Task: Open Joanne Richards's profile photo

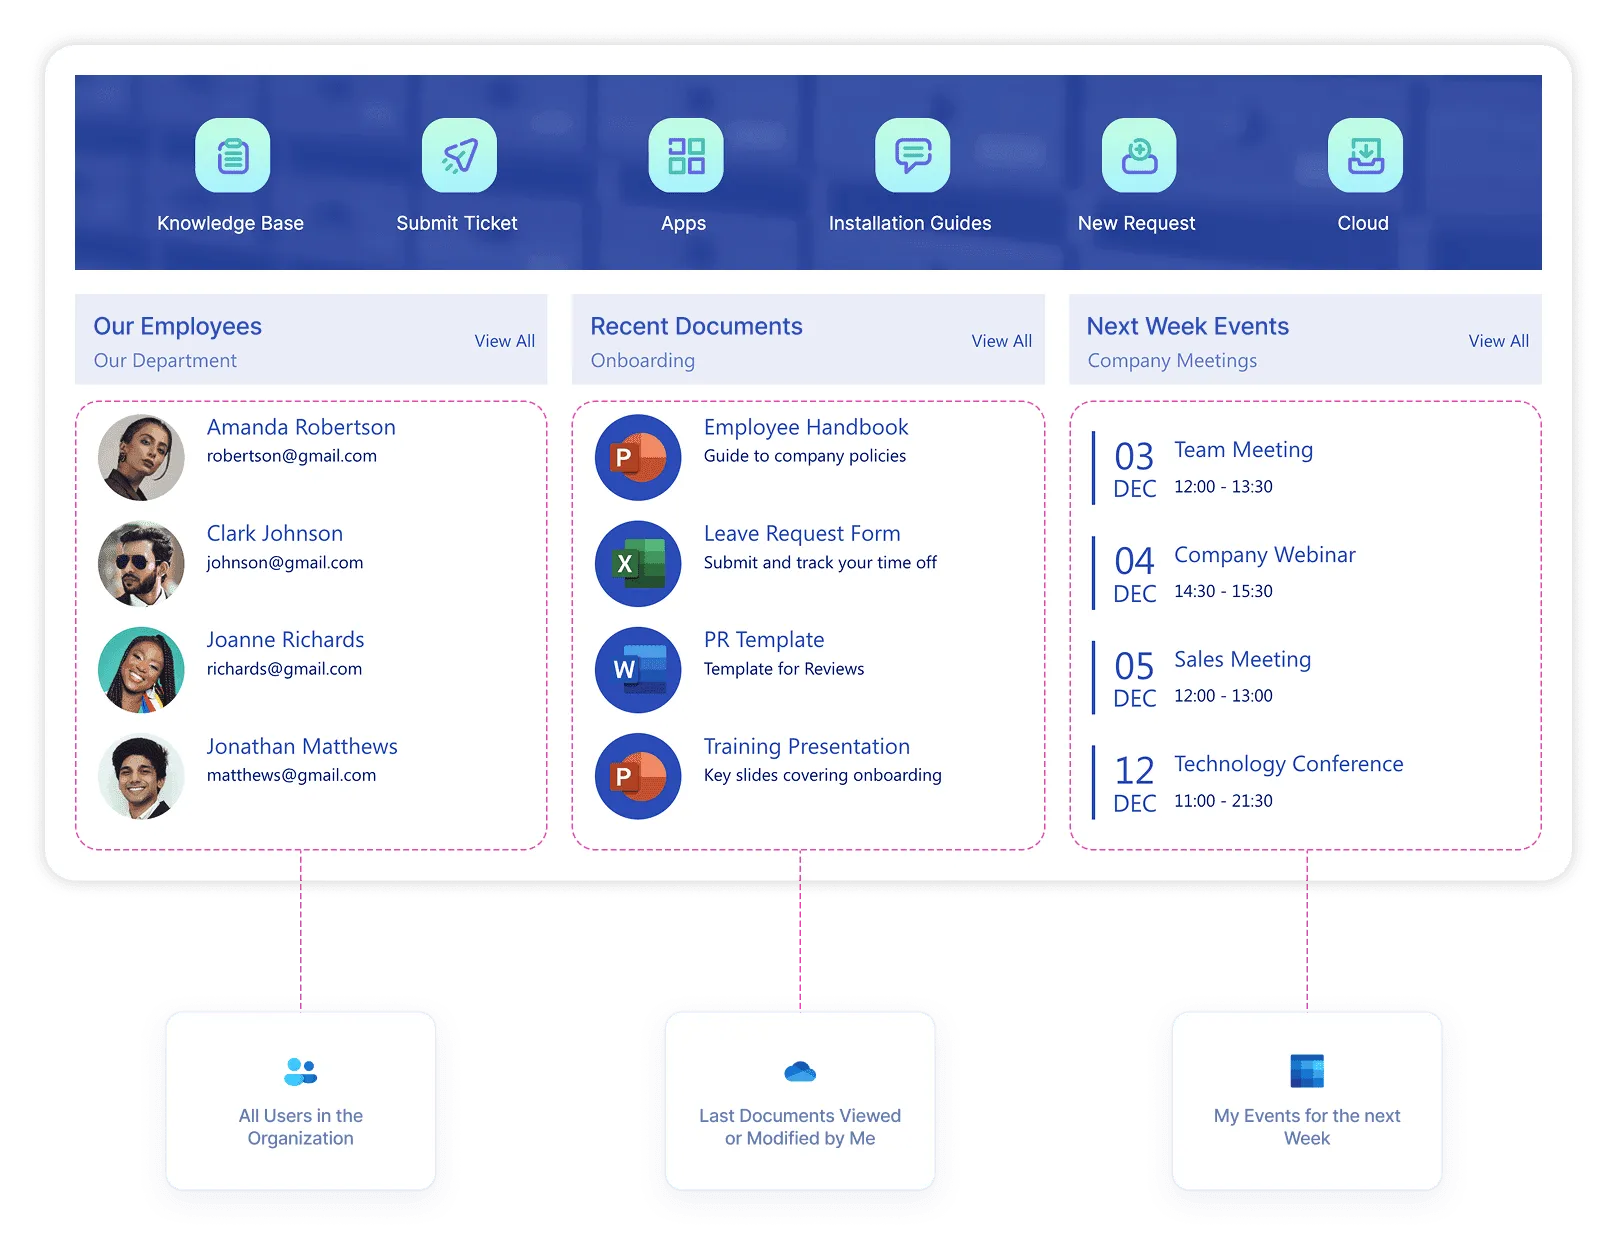Action: click(x=141, y=669)
